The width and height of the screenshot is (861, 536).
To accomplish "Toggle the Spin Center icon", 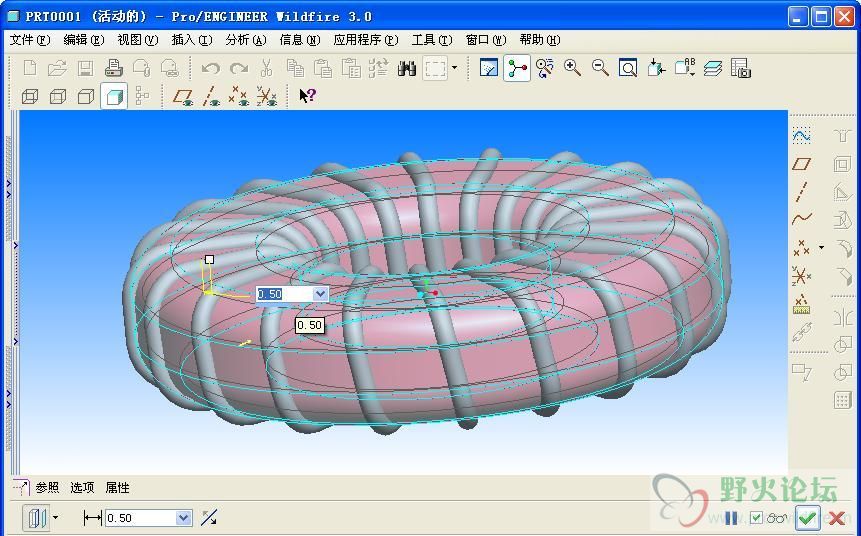I will tap(517, 68).
